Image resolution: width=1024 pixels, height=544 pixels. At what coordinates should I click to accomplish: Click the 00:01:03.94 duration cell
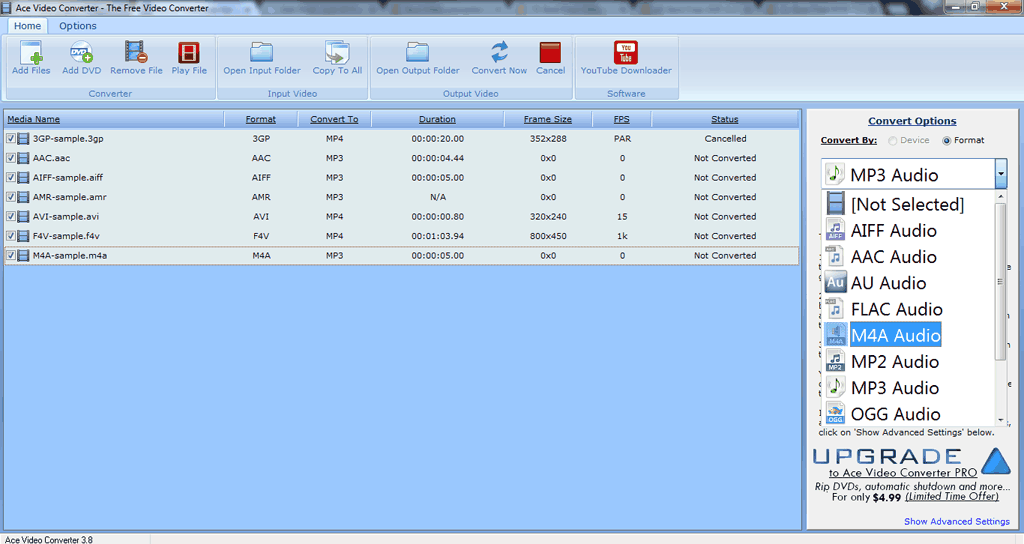[438, 236]
